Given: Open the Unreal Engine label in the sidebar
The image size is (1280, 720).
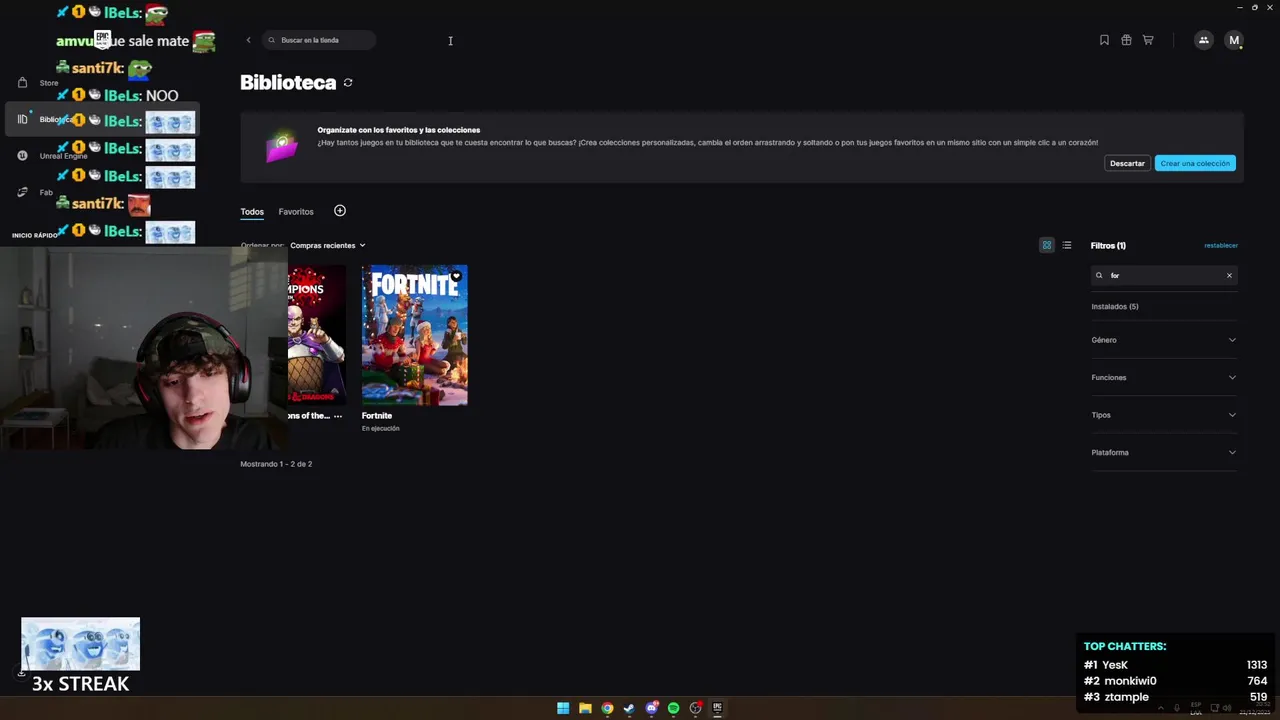Looking at the screenshot, I should (64, 156).
